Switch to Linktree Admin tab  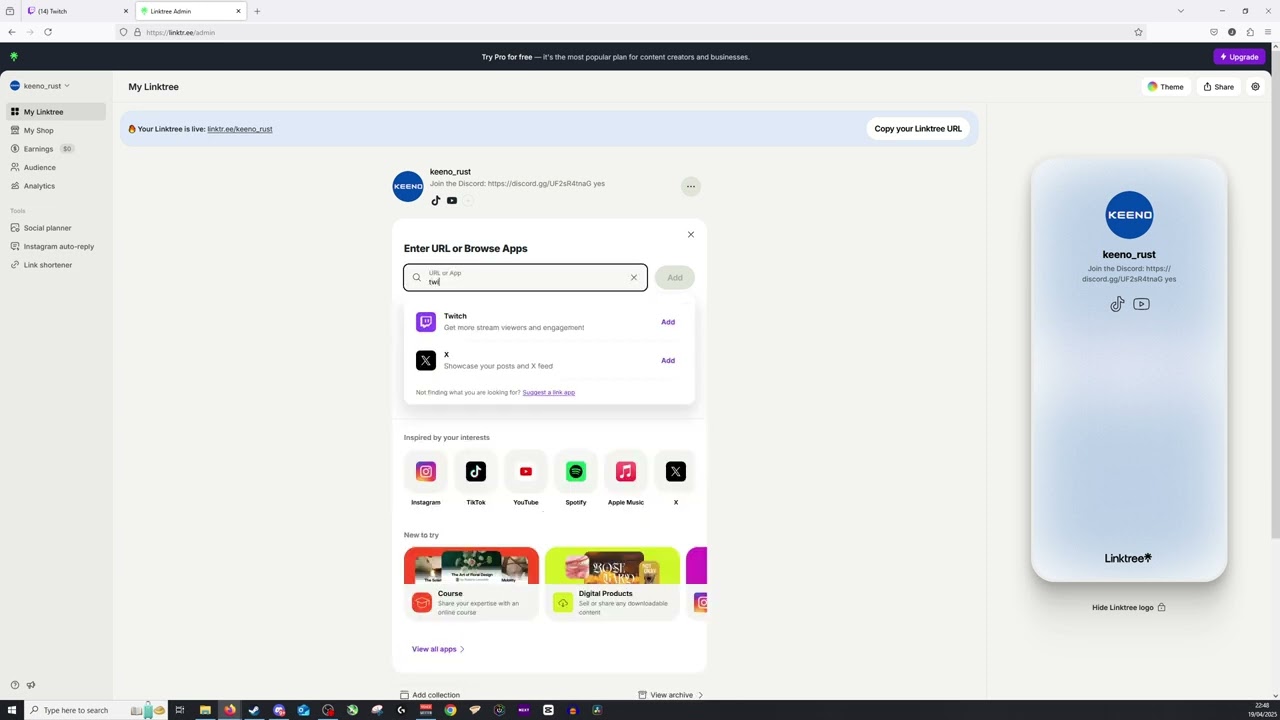click(190, 11)
